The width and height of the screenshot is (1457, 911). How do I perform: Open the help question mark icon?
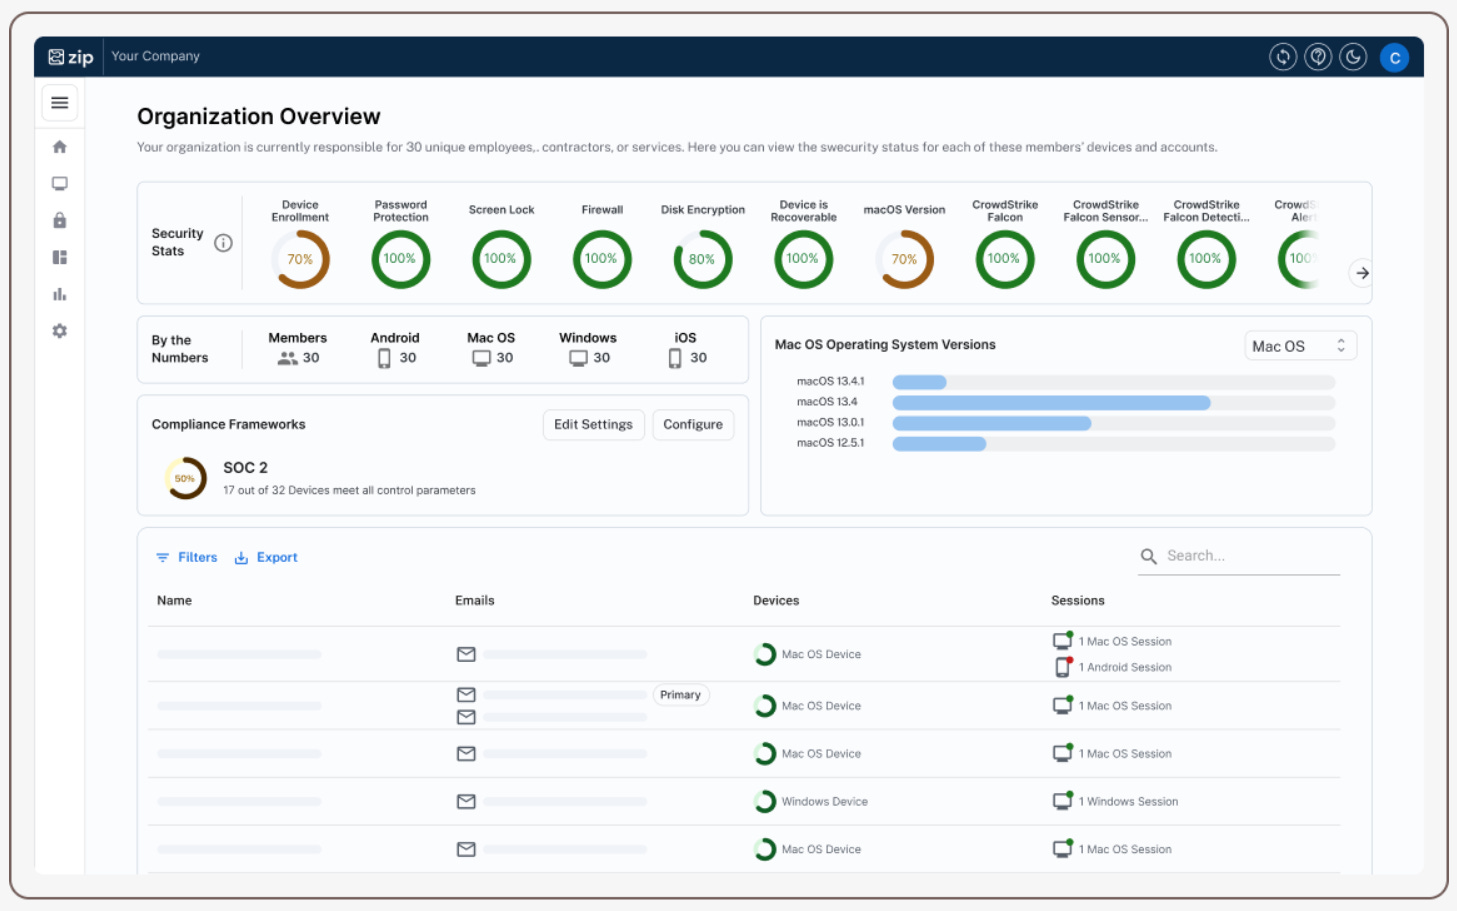pos(1318,57)
